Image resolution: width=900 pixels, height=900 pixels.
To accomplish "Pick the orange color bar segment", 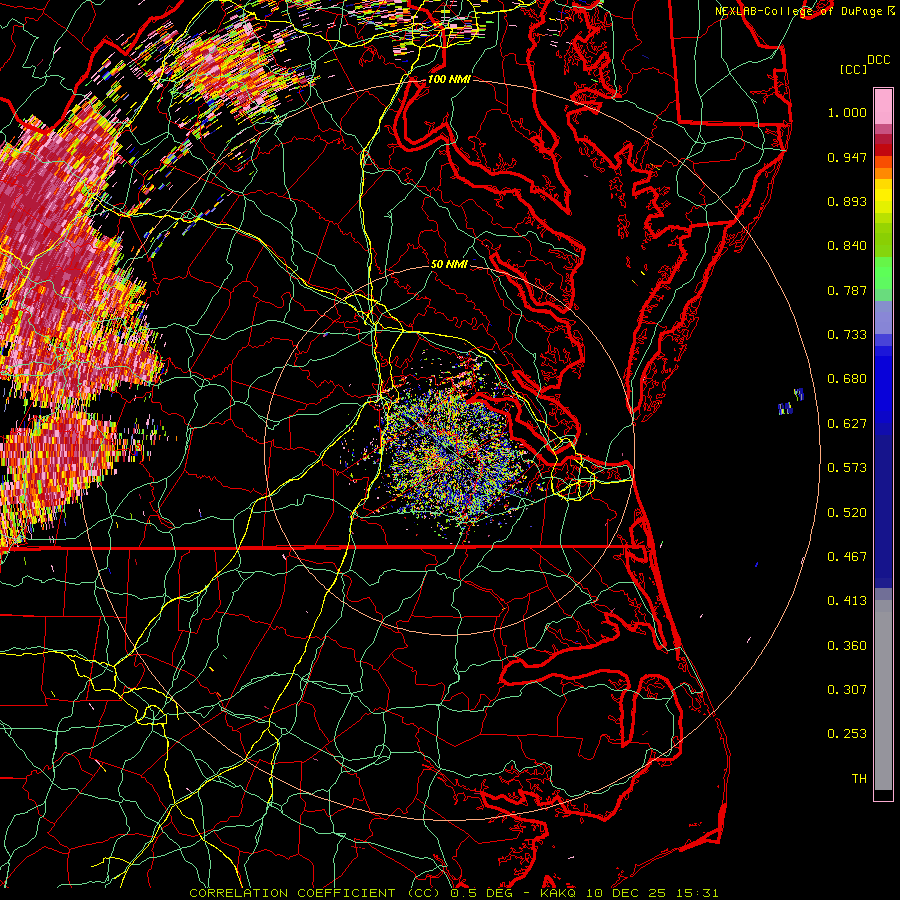I will point(883,173).
